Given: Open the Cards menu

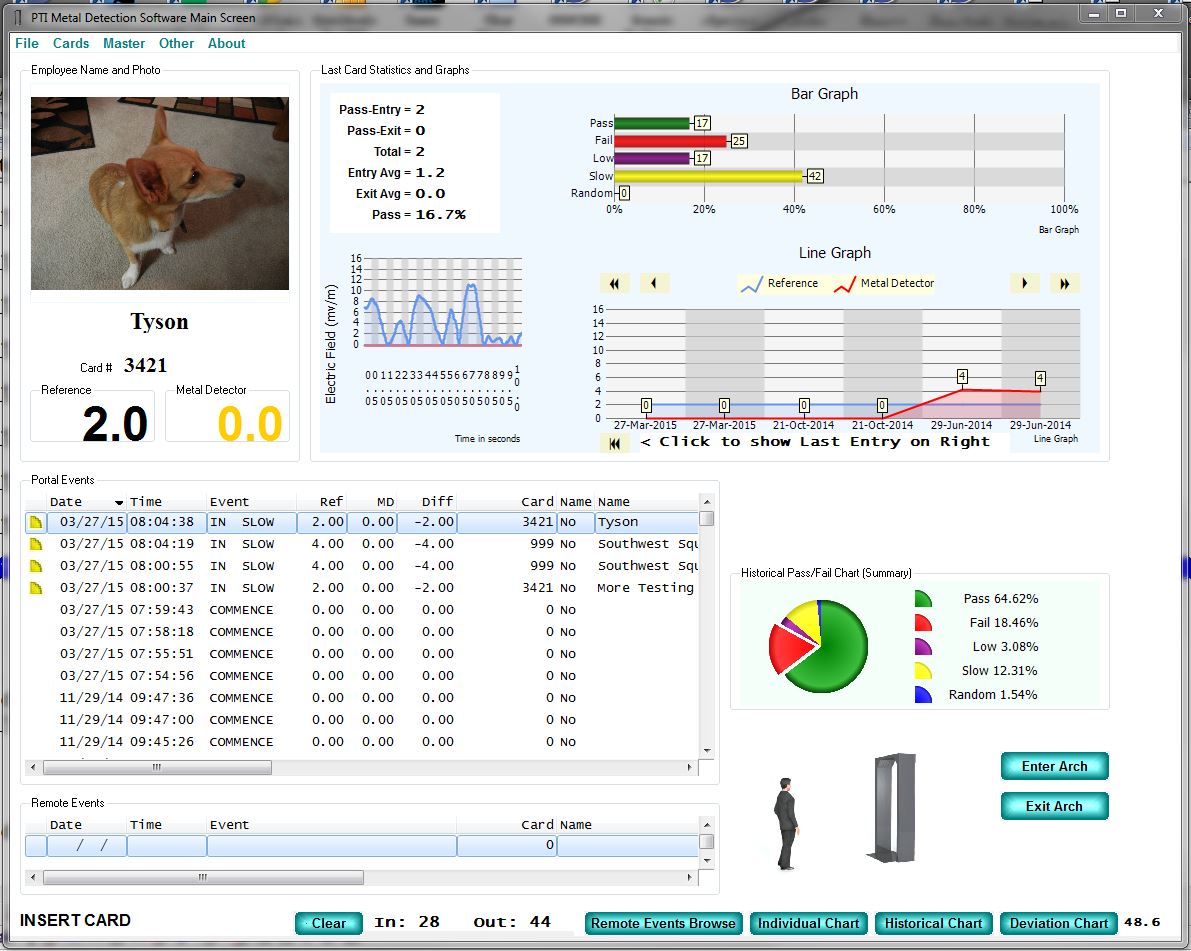Looking at the screenshot, I should coord(71,43).
